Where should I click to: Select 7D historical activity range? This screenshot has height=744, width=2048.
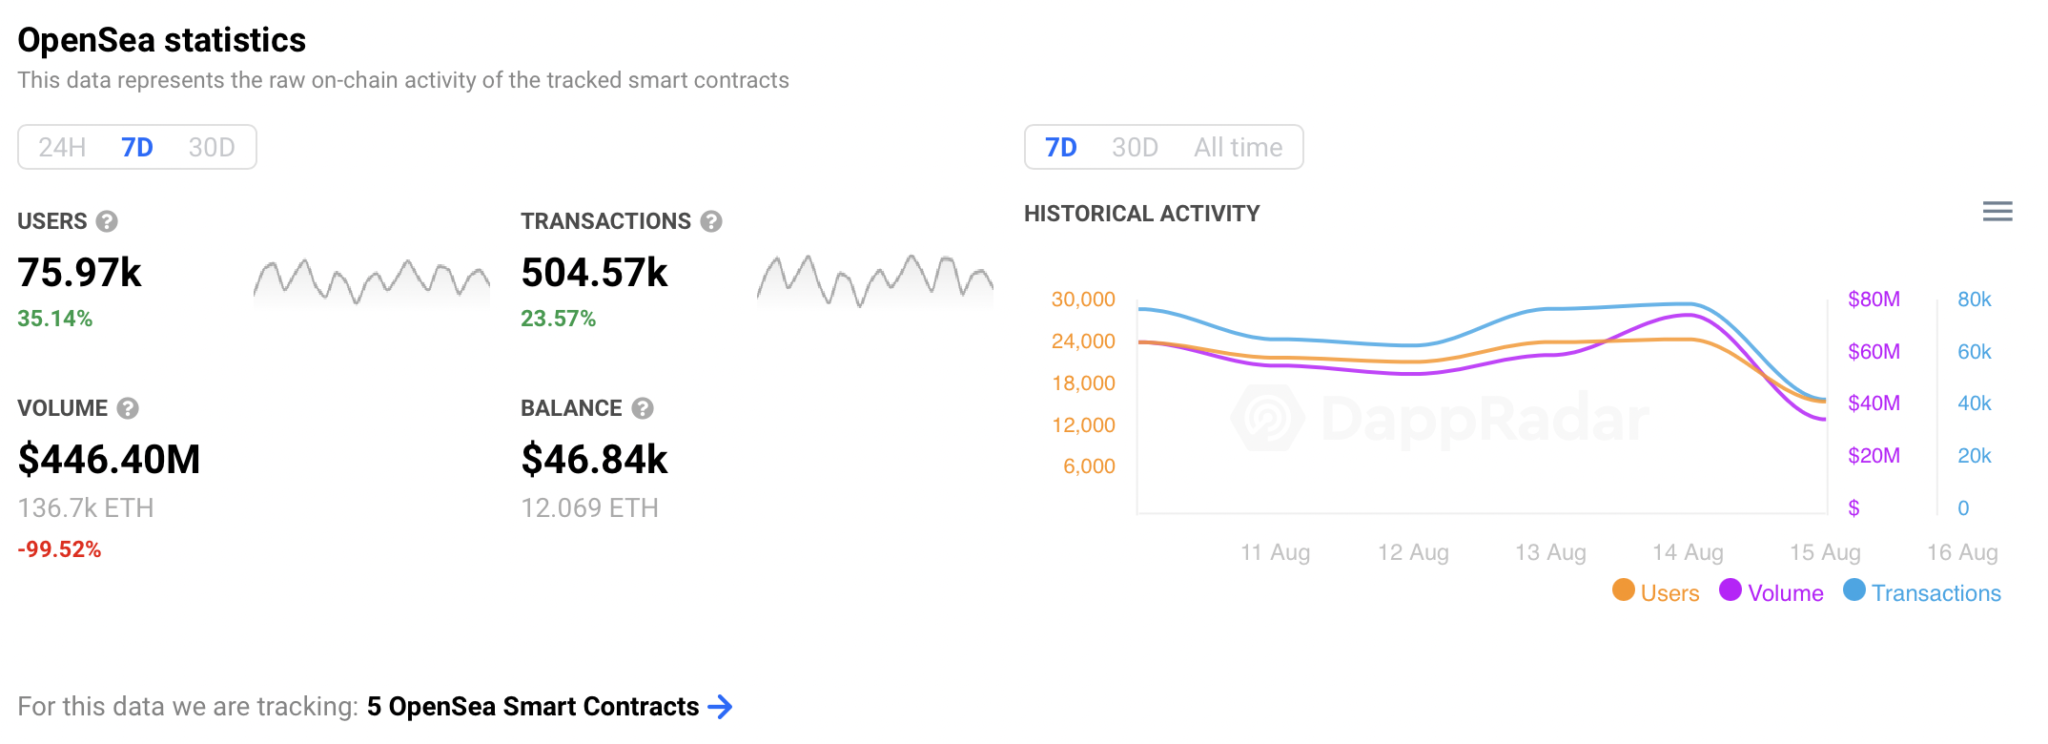click(x=1061, y=148)
